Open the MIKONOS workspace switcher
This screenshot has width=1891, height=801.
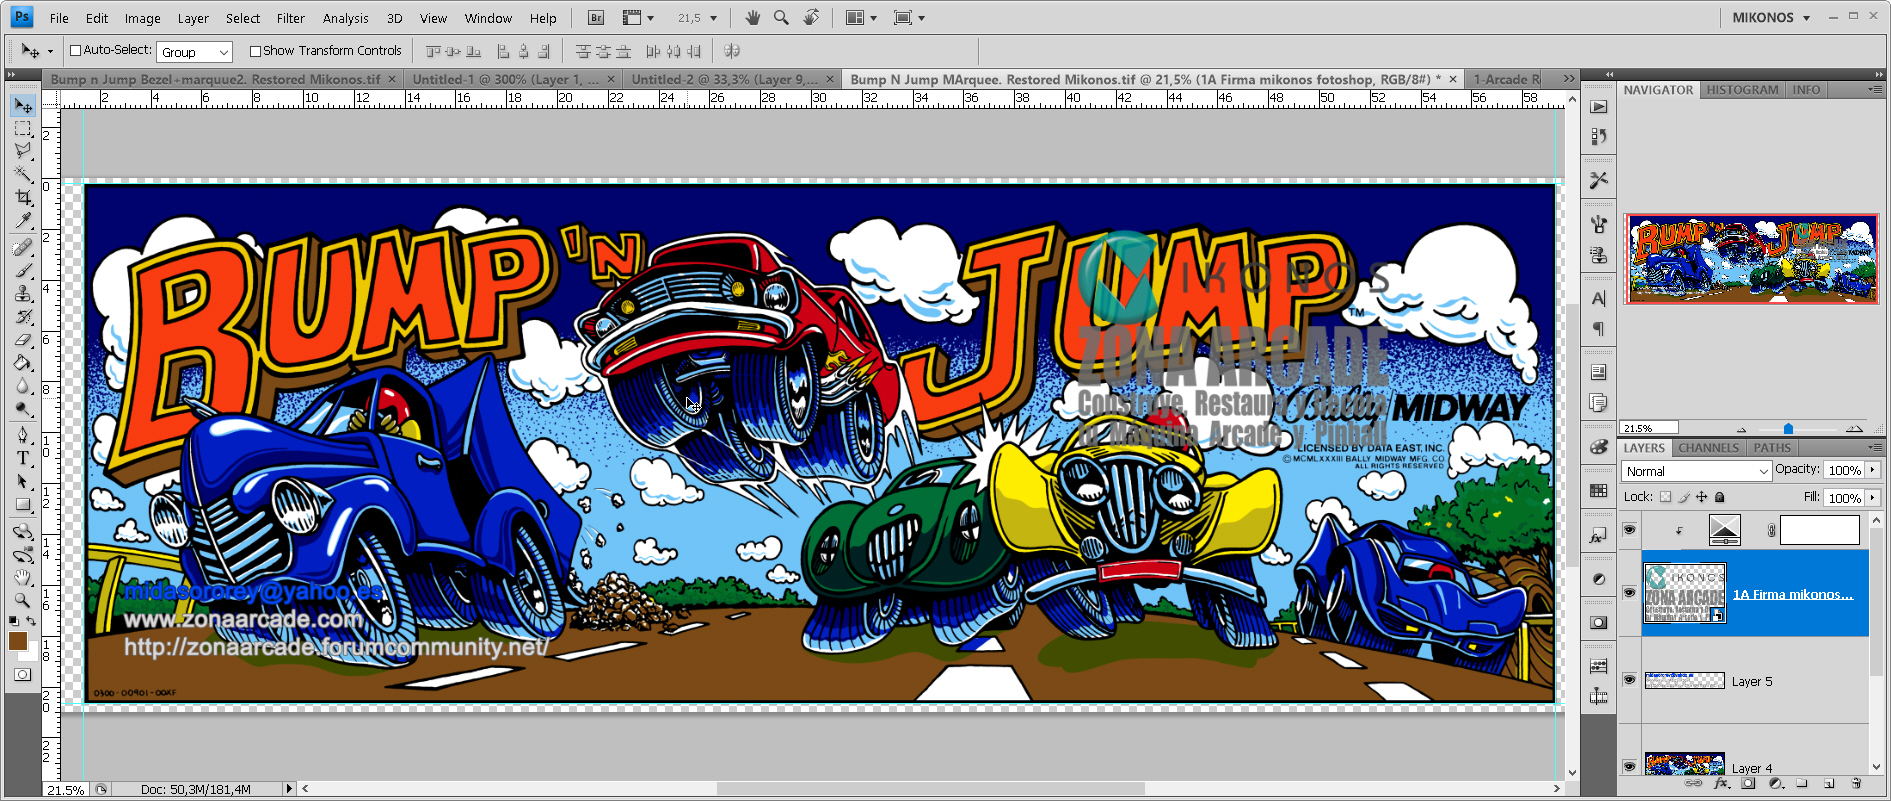point(1771,17)
